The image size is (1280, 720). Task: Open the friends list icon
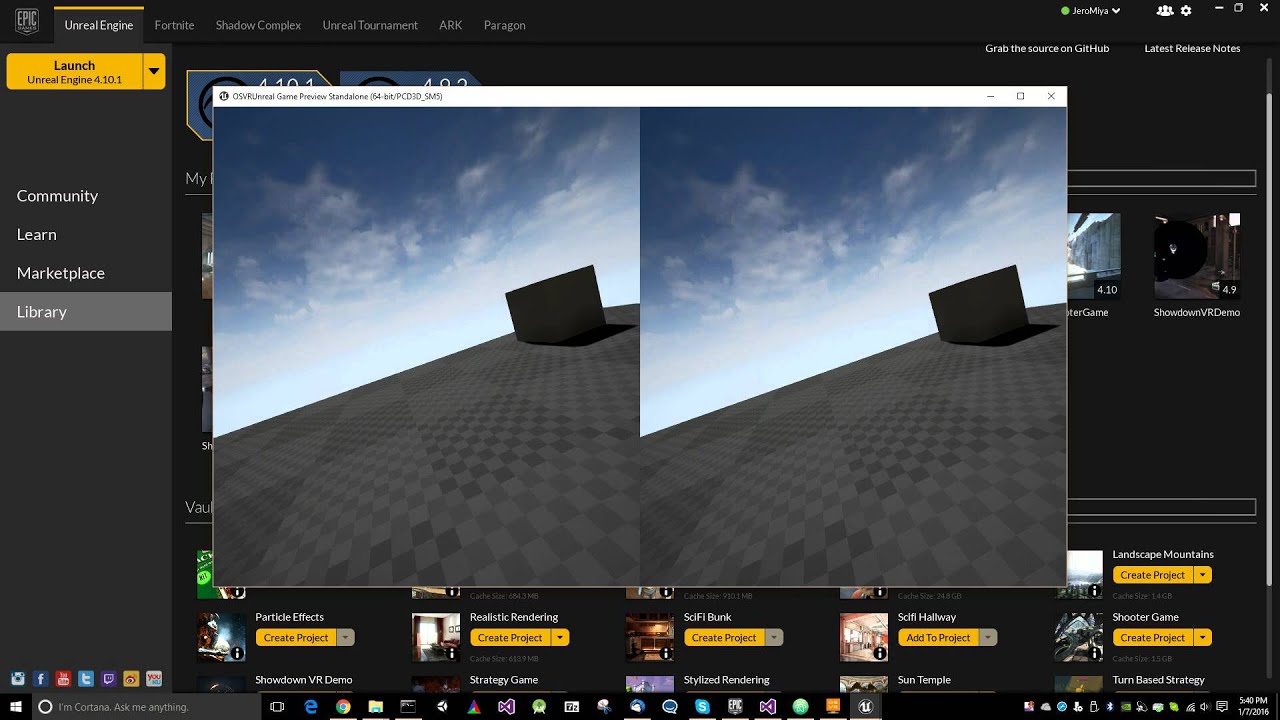pyautogui.click(x=1164, y=11)
